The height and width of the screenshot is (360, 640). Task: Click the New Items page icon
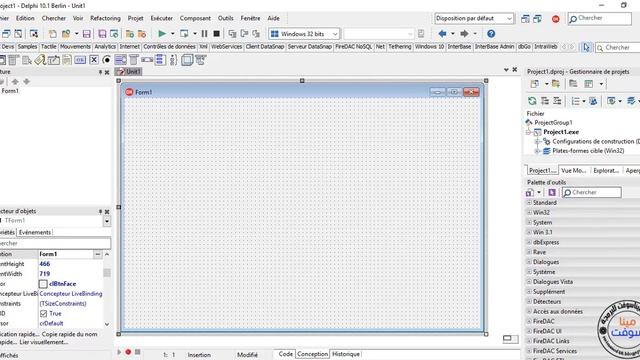[53, 34]
